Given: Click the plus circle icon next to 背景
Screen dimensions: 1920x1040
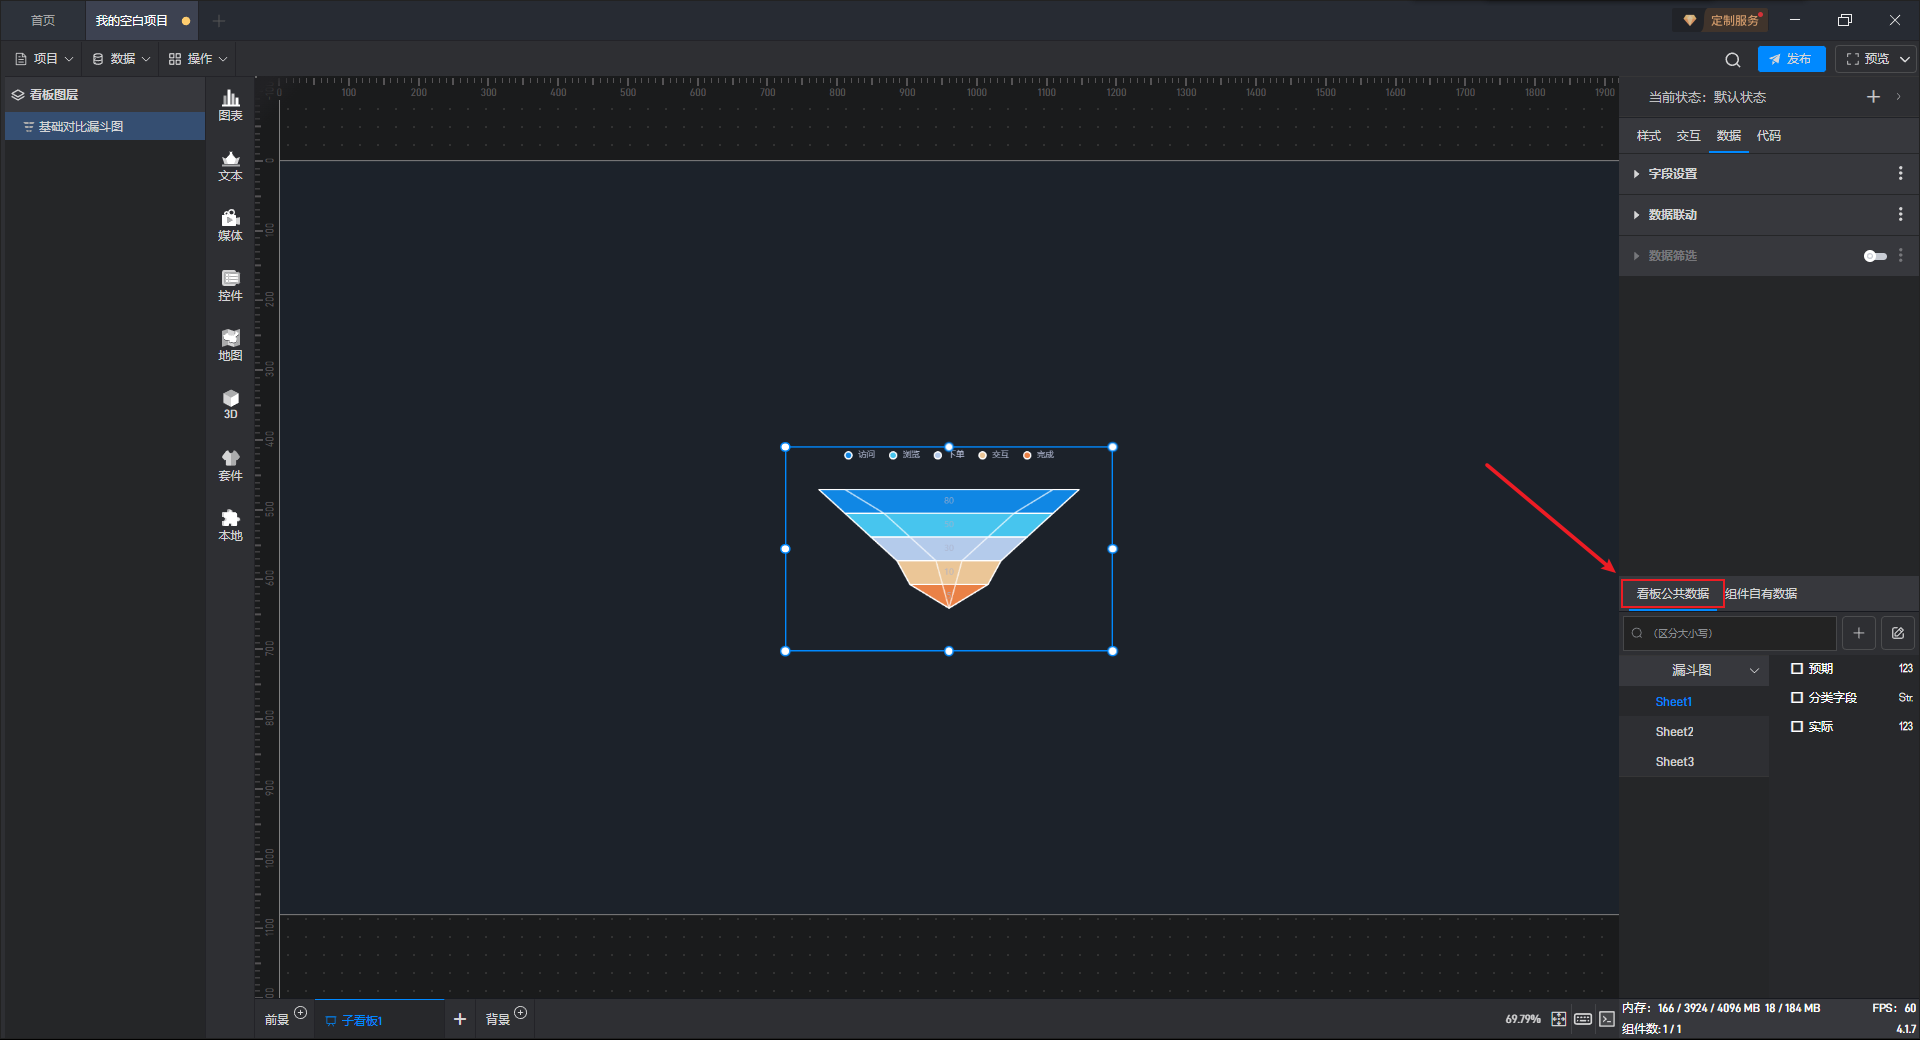Looking at the screenshot, I should tap(520, 1013).
